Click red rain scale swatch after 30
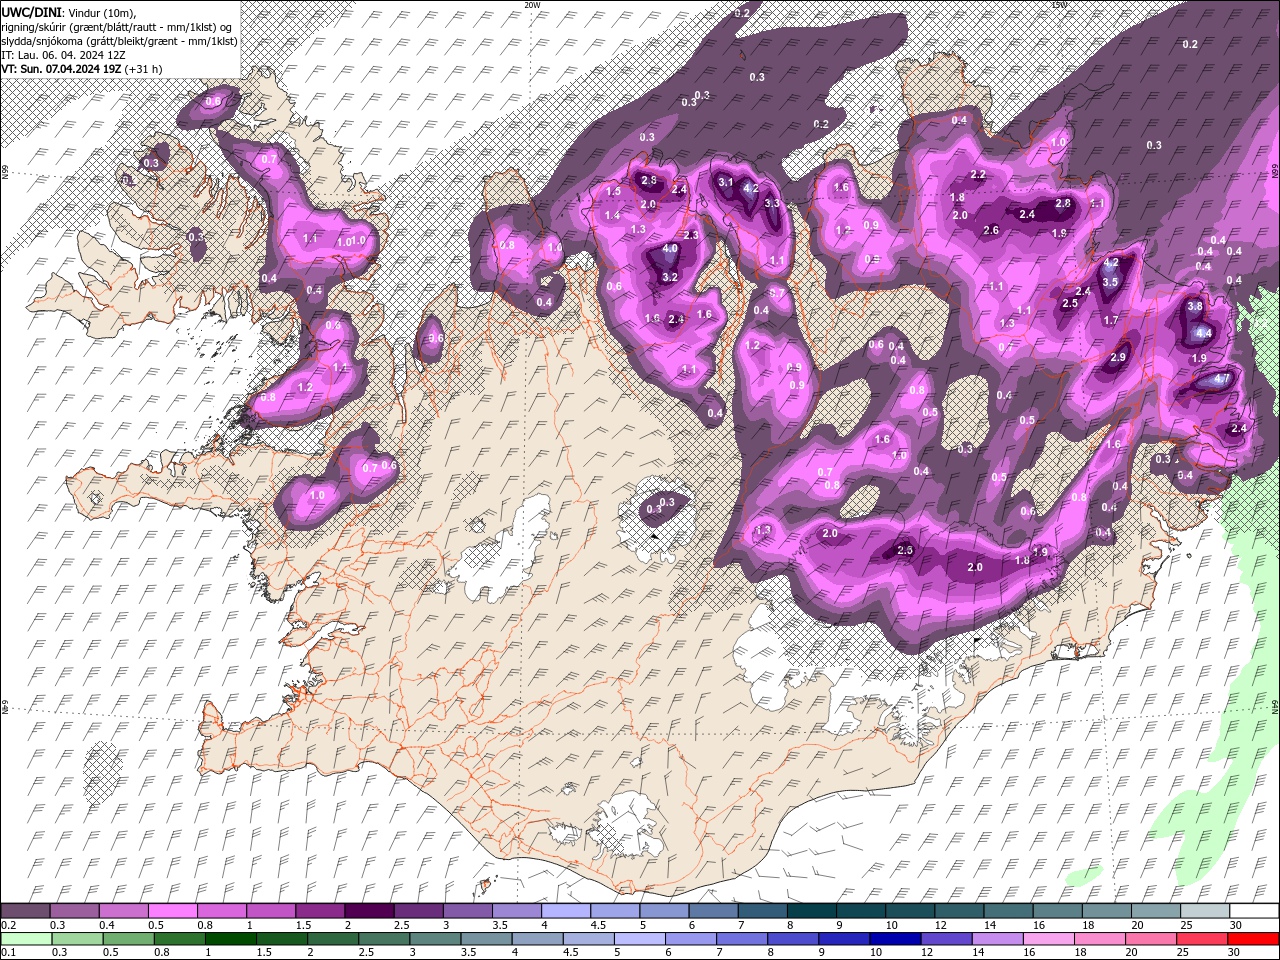 coord(1254,938)
